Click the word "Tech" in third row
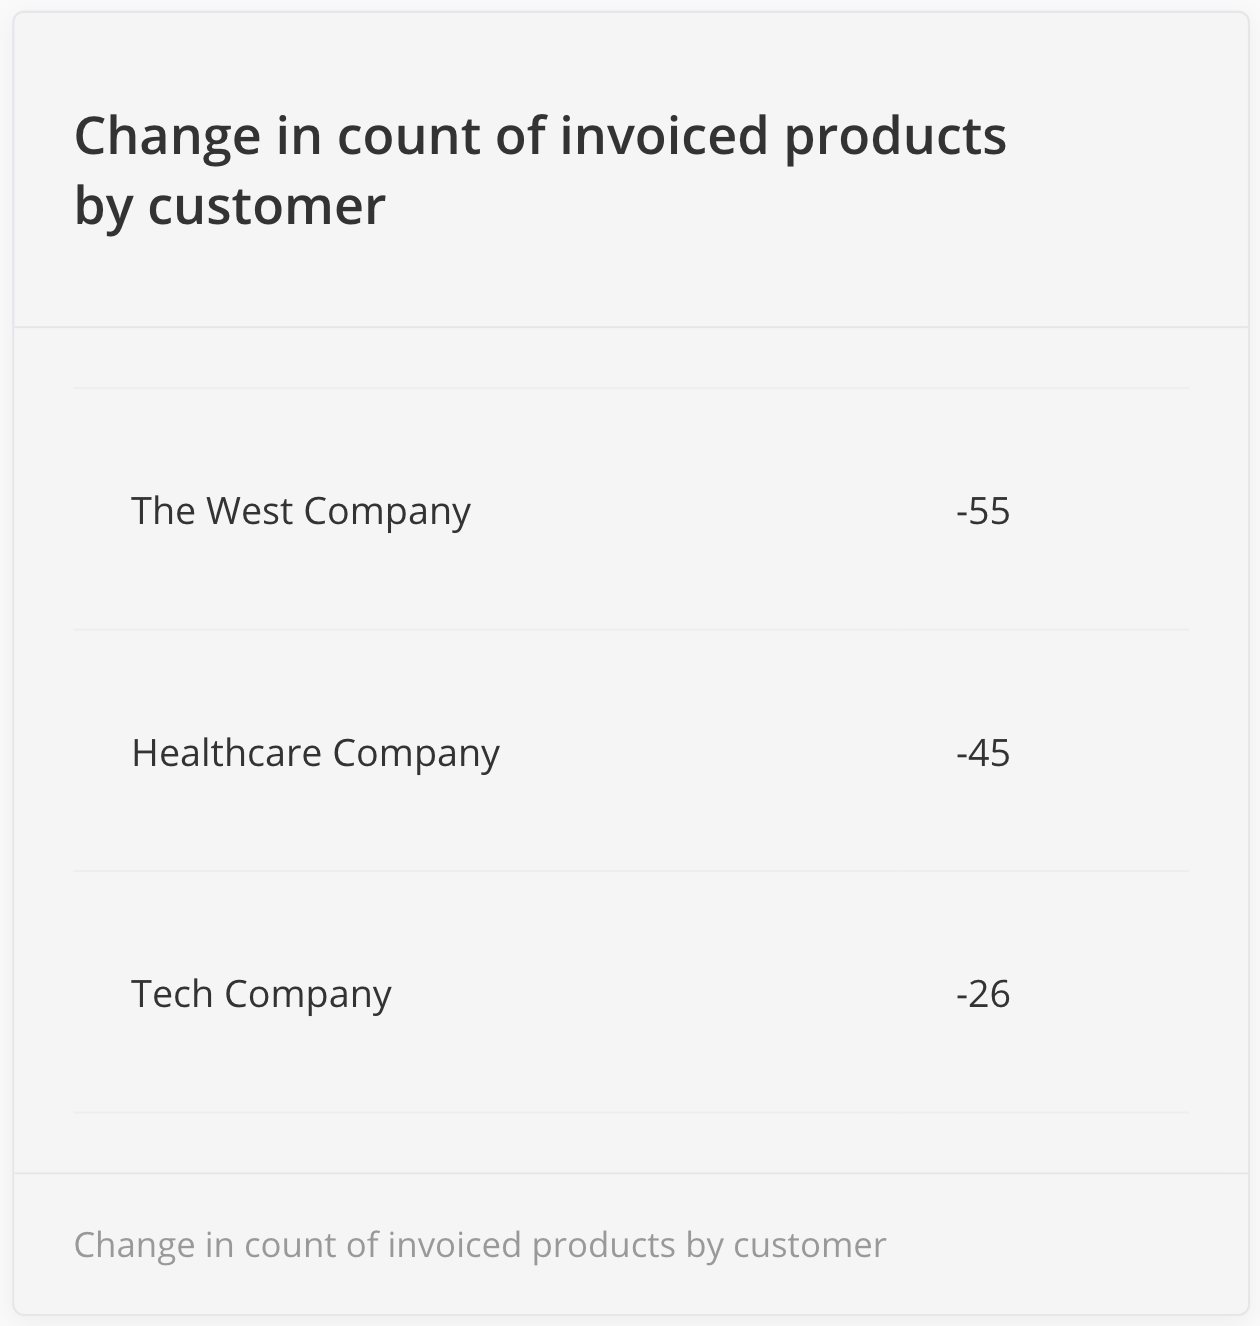The image size is (1260, 1326). click(171, 995)
